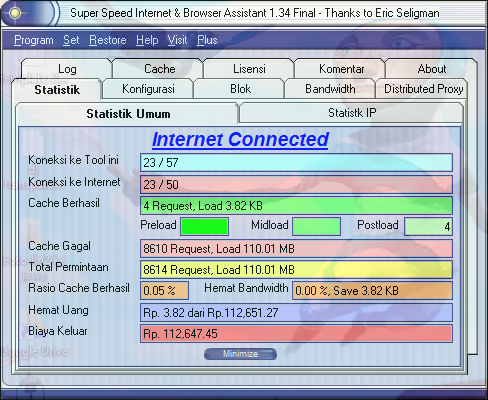Click the Total Permintaan label
488x400 pixels.
click(68, 267)
